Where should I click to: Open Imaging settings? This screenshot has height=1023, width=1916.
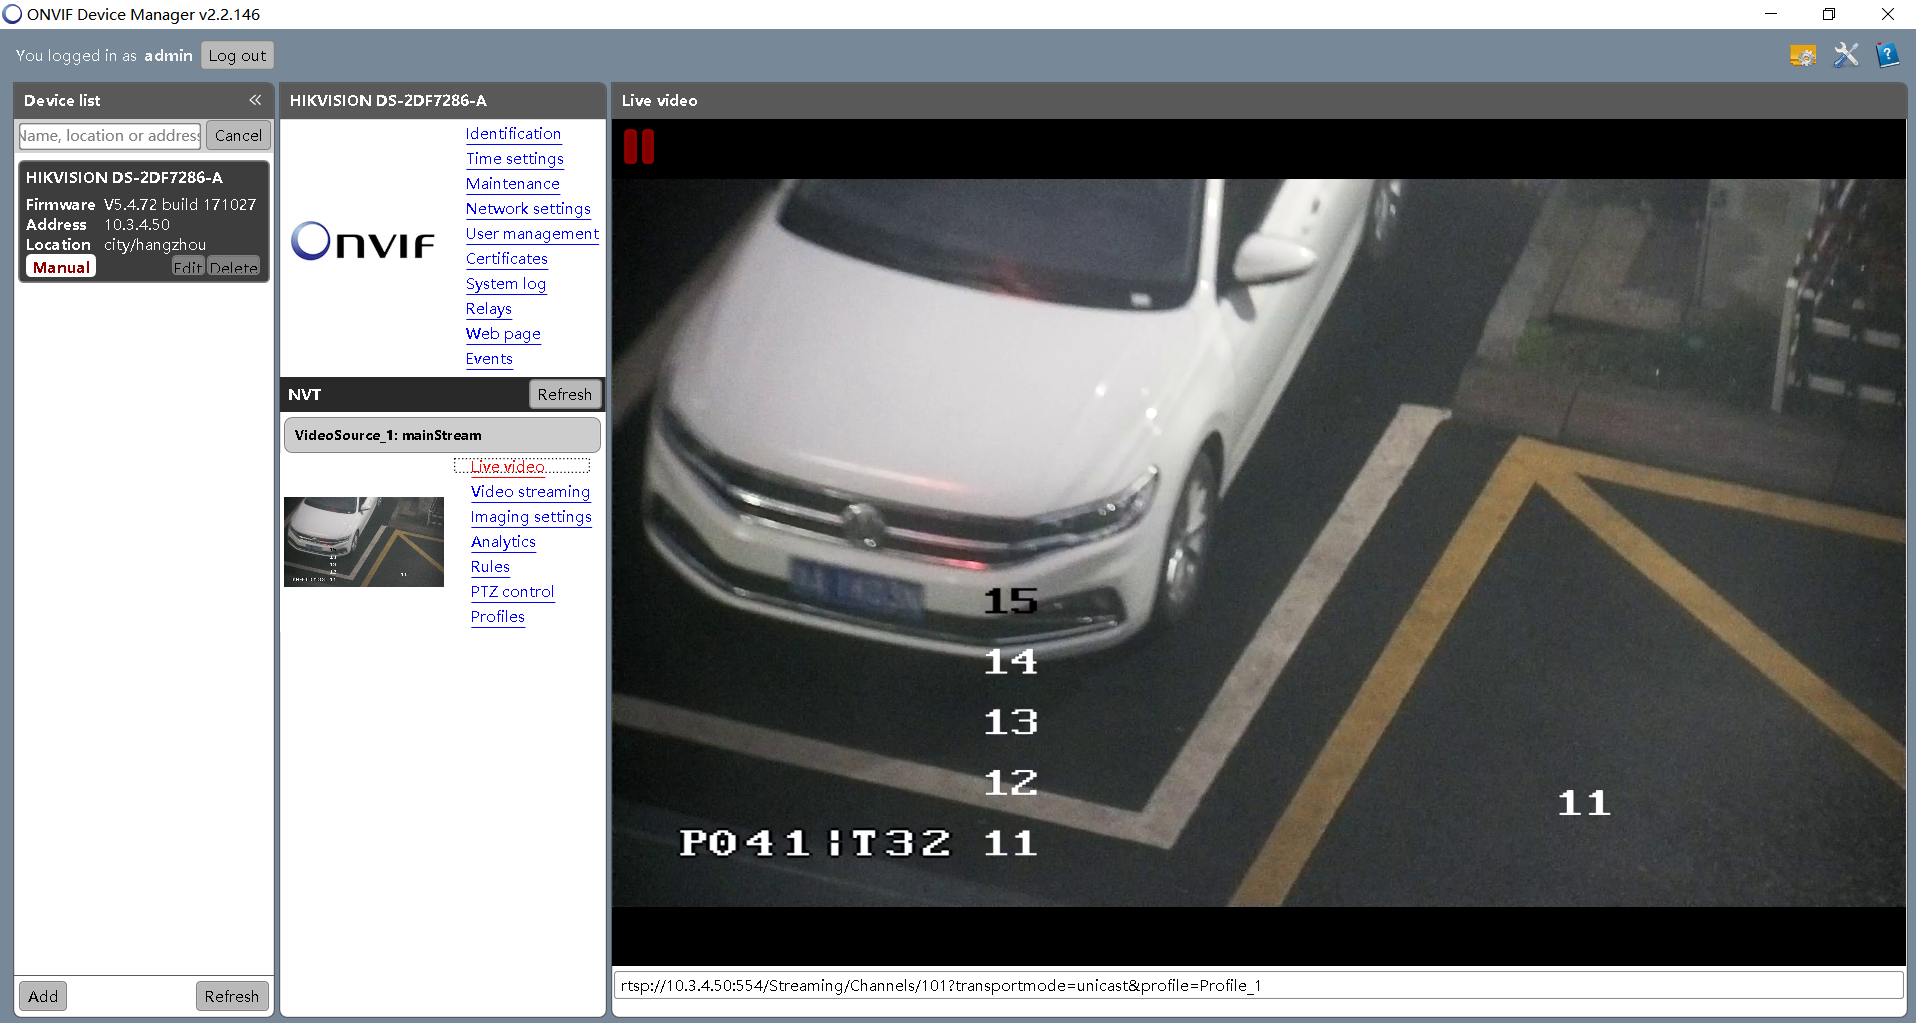(x=531, y=517)
